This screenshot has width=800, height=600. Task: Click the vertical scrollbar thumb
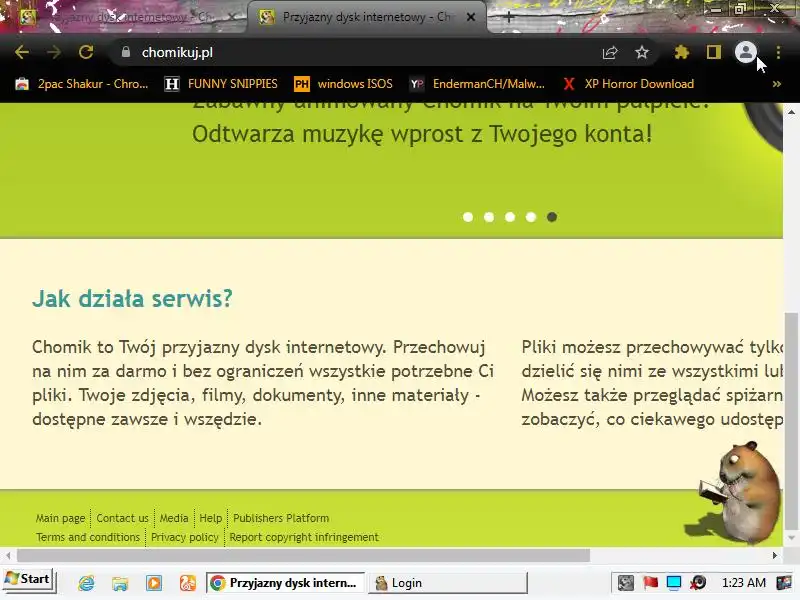[791, 421]
